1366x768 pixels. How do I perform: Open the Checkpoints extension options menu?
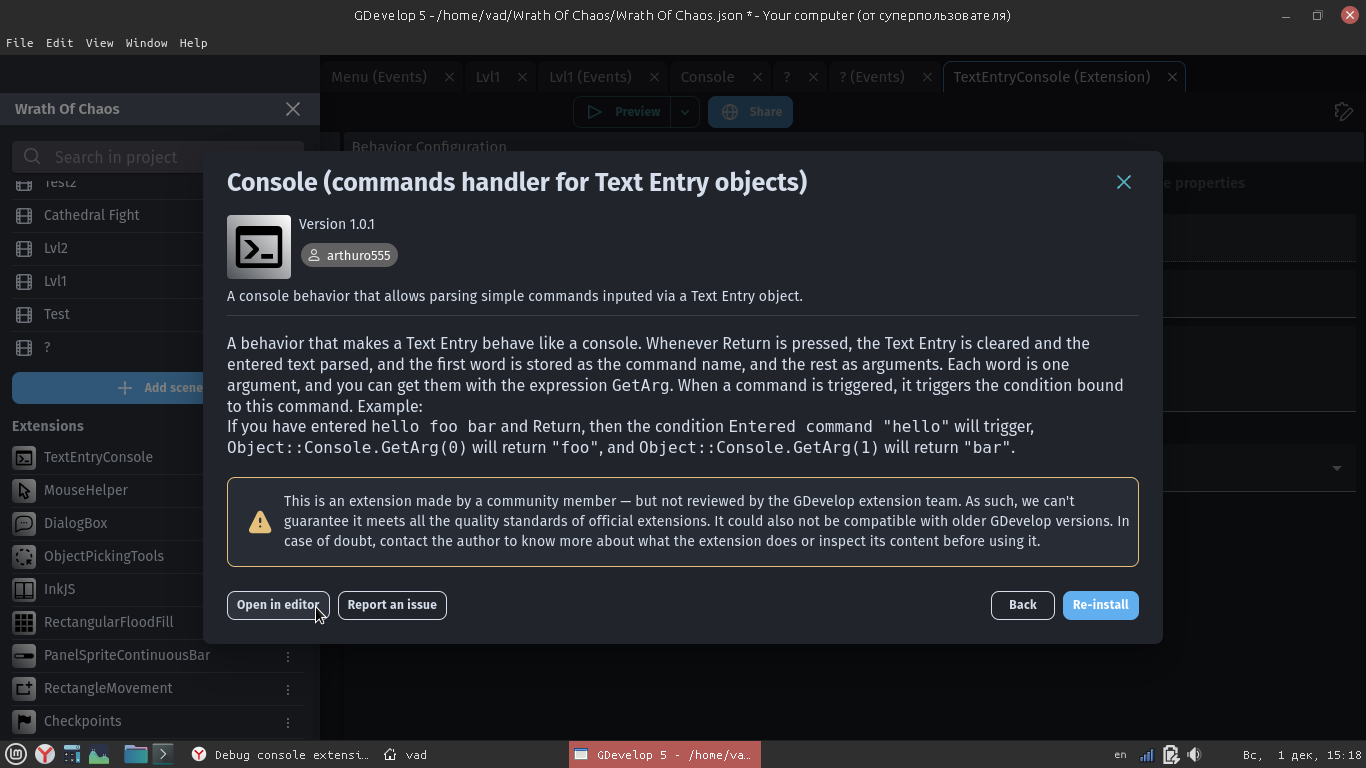288,722
